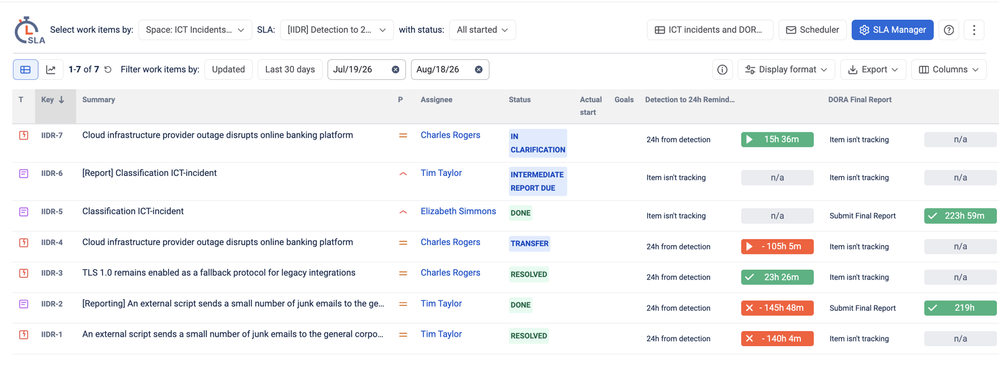Open the three-dot more options menu
The image size is (999, 368).
coord(974,30)
